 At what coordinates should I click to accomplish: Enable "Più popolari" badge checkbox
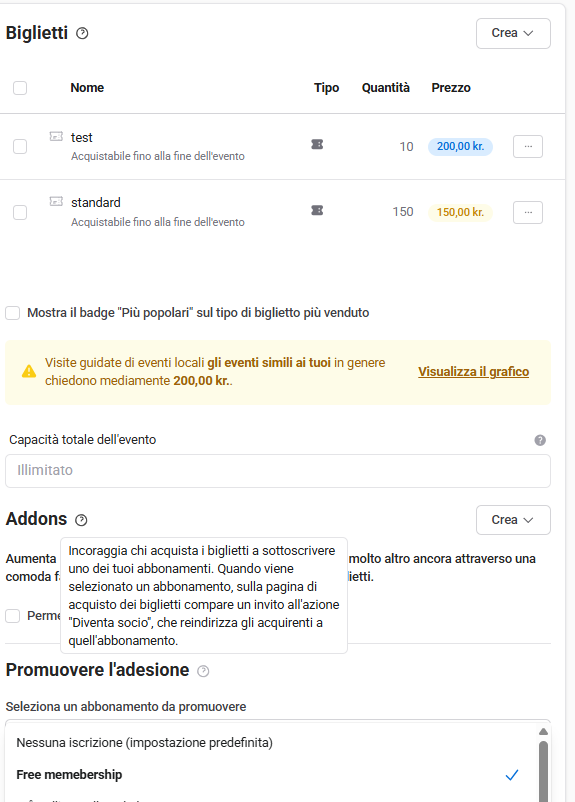[13, 313]
